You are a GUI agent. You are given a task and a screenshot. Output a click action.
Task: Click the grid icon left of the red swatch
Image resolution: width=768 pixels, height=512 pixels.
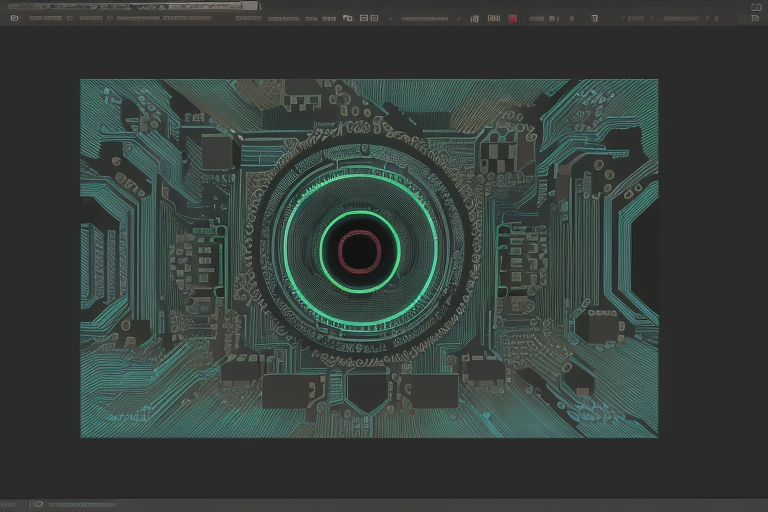click(x=474, y=18)
